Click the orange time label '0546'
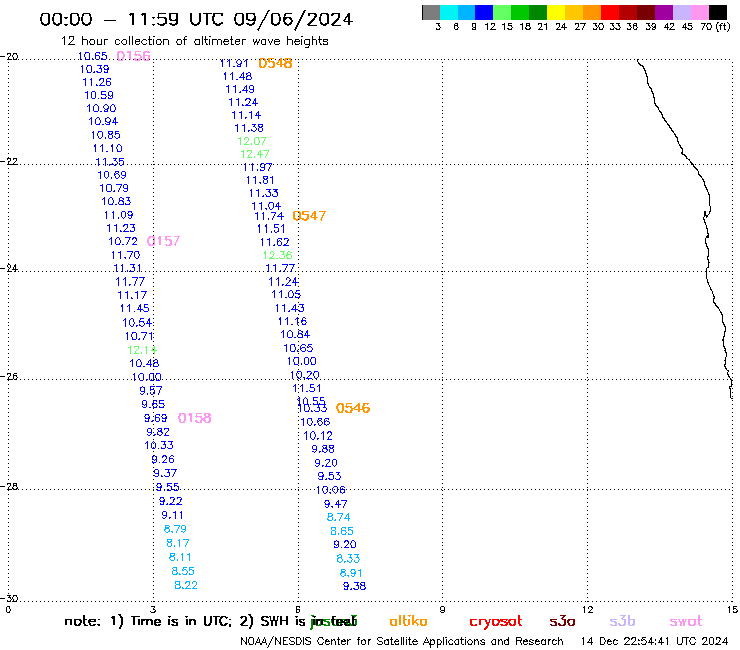Screen dimensions: 740x650 (x=353, y=408)
